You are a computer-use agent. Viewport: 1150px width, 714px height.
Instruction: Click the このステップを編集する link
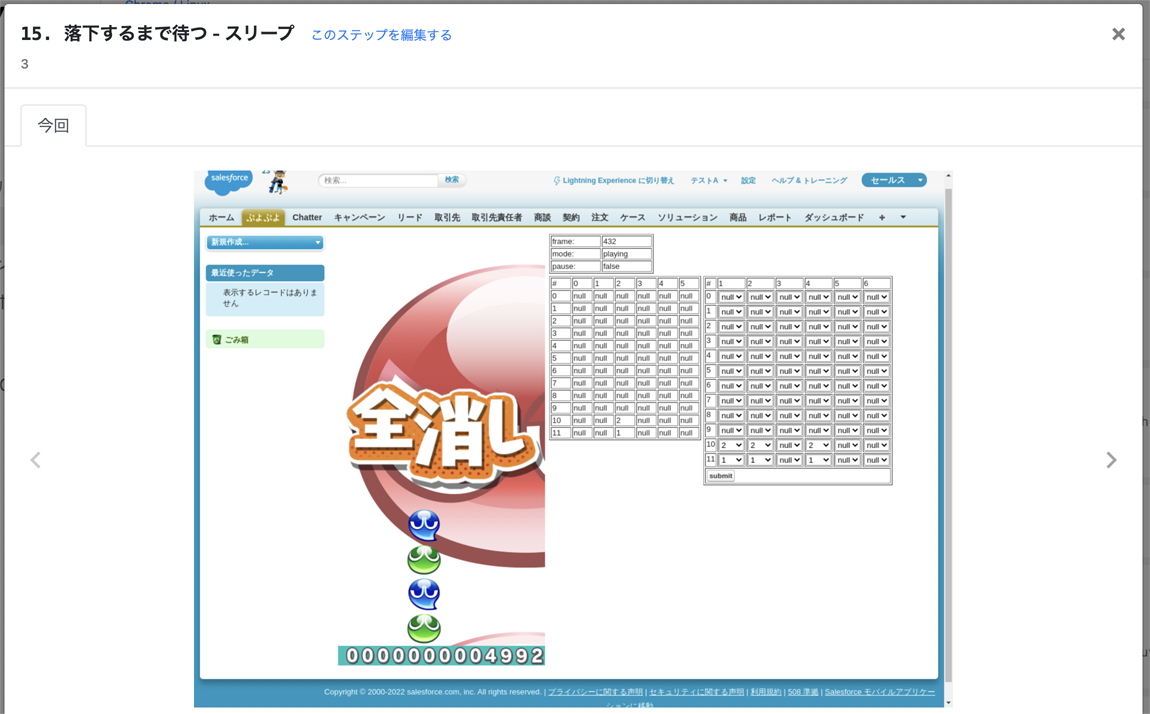click(381, 35)
